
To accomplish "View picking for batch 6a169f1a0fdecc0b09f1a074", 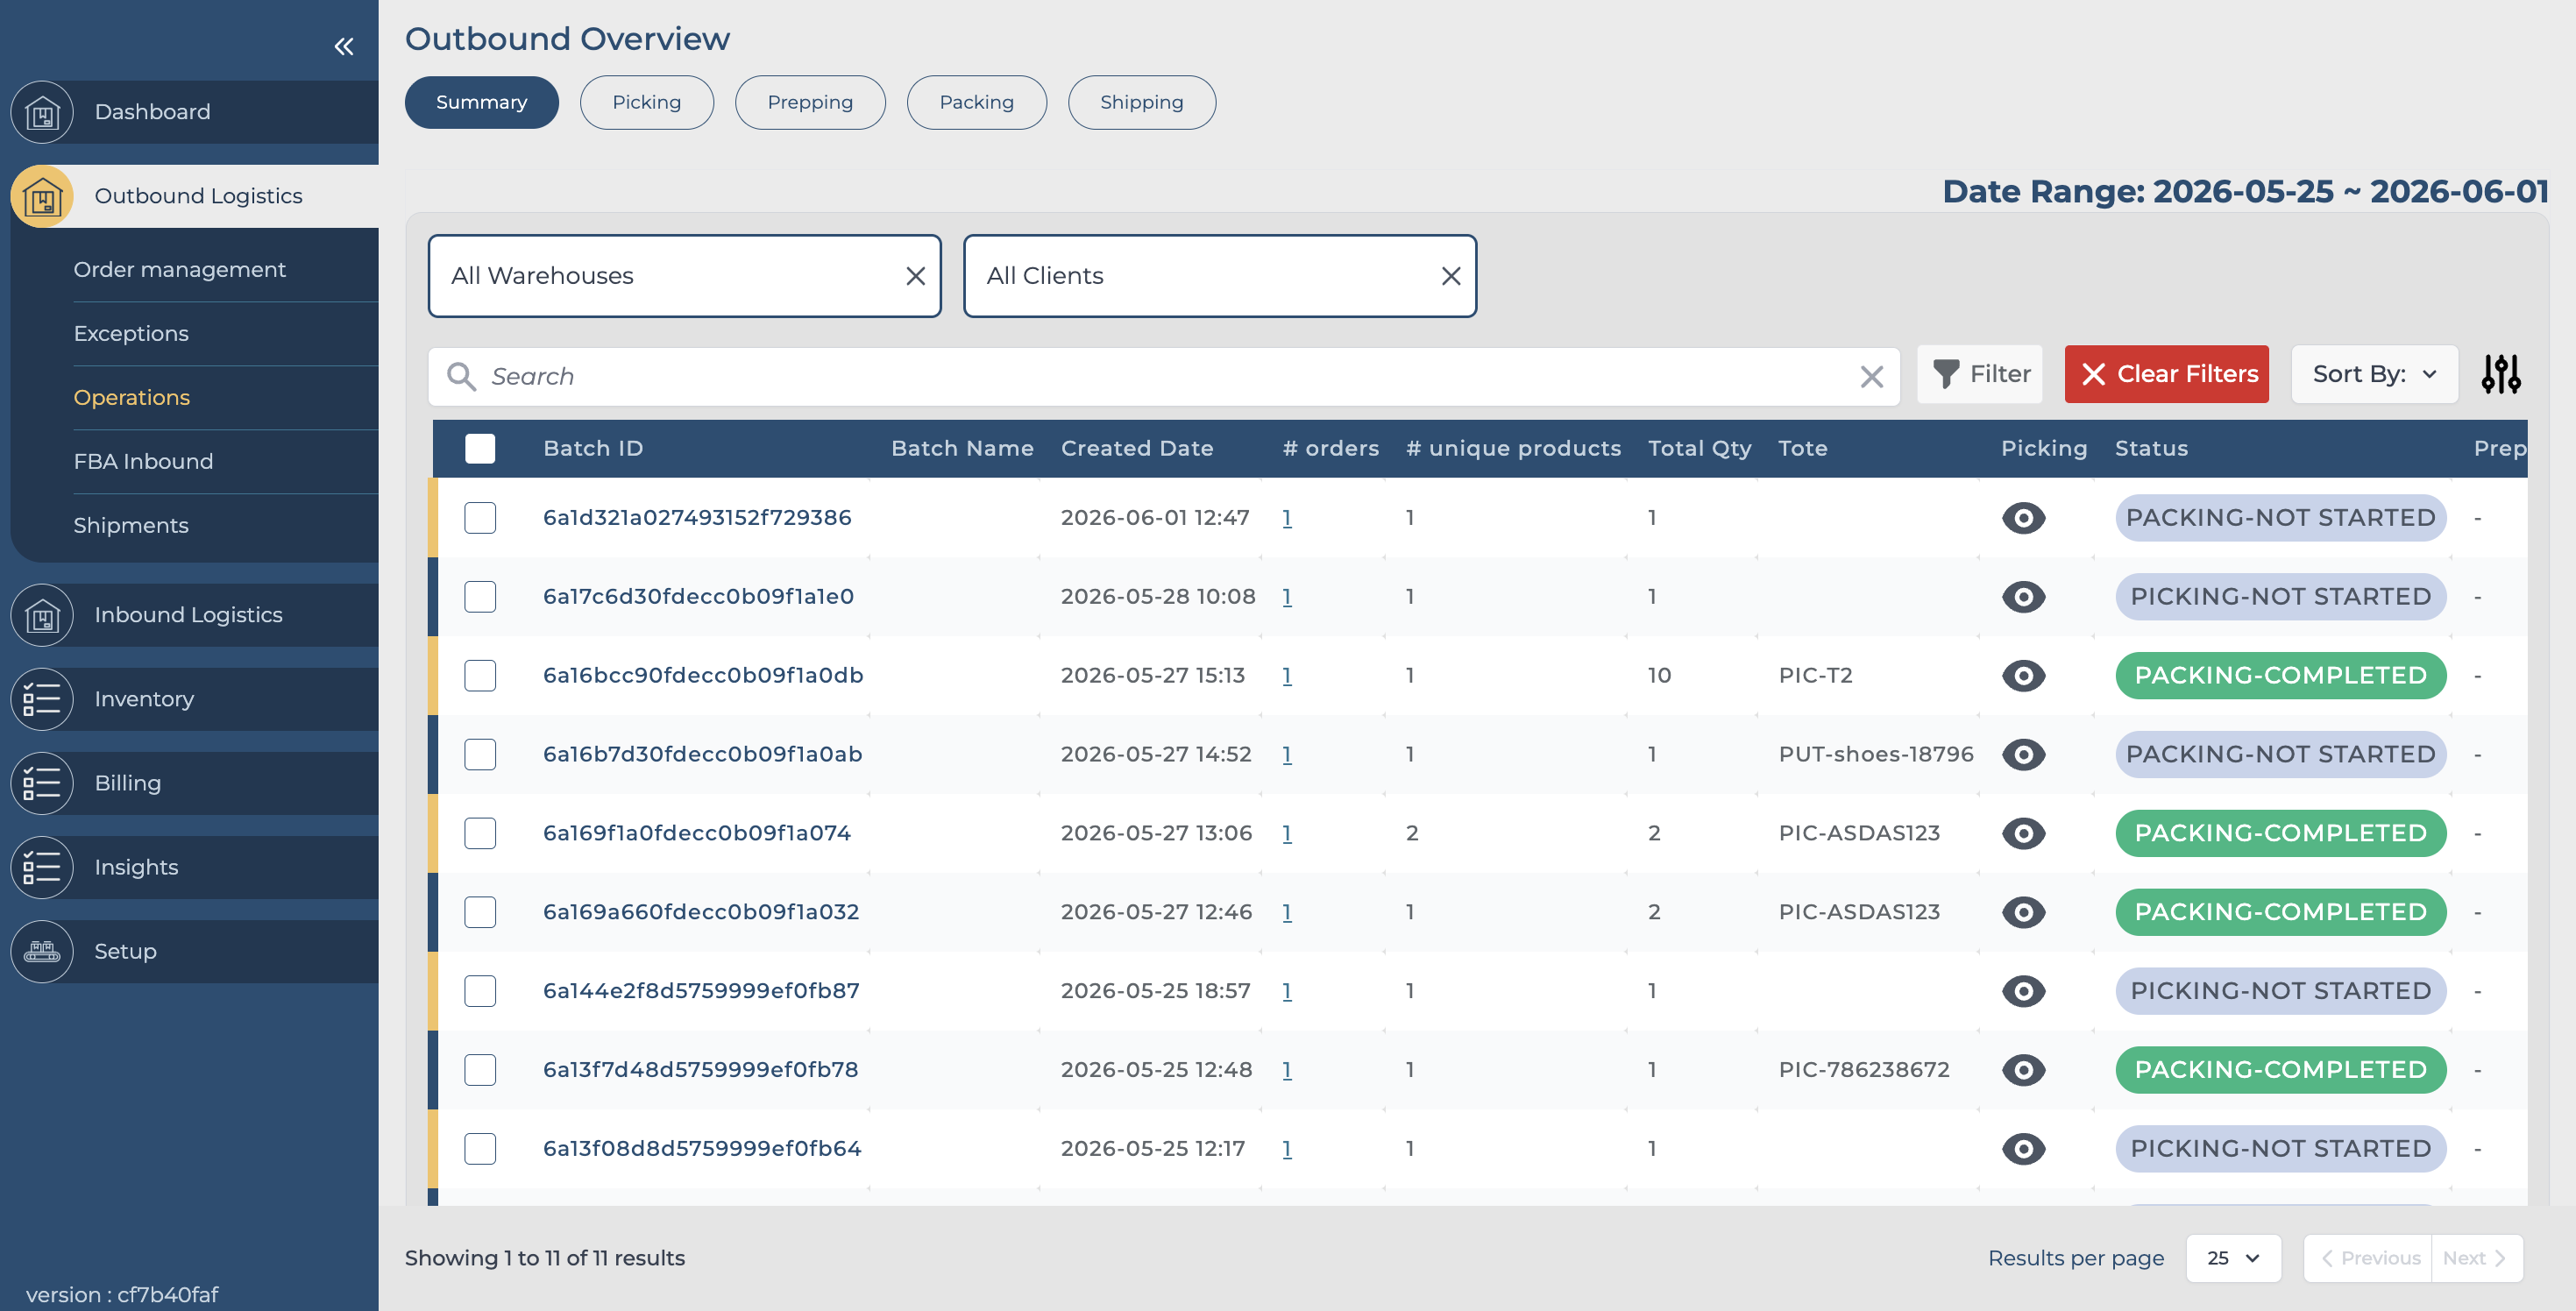I will point(2023,833).
